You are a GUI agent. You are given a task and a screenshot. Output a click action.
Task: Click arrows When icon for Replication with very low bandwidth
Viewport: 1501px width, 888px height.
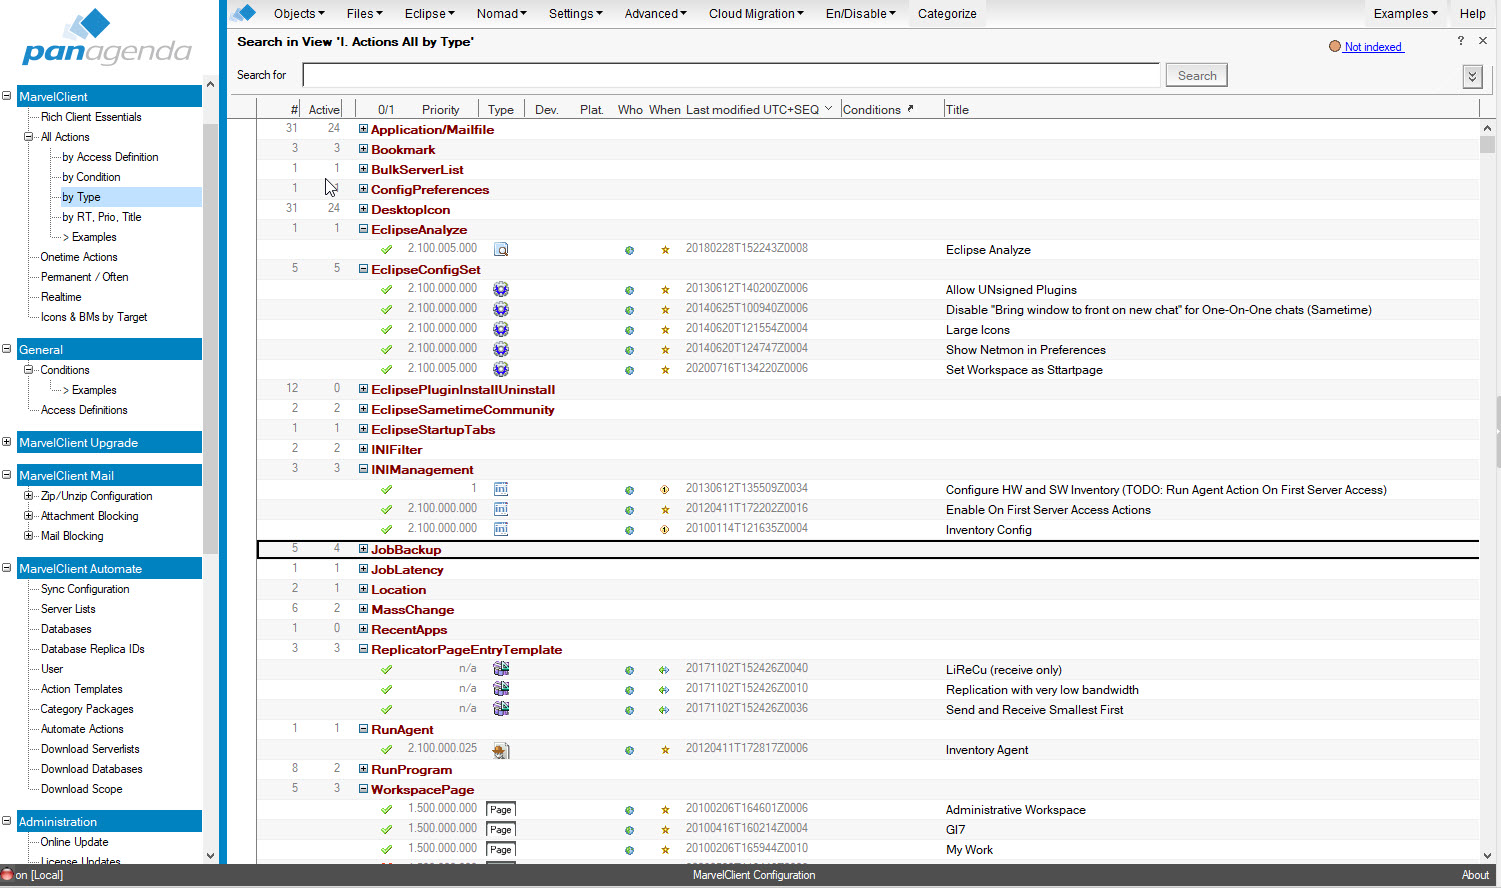click(664, 690)
